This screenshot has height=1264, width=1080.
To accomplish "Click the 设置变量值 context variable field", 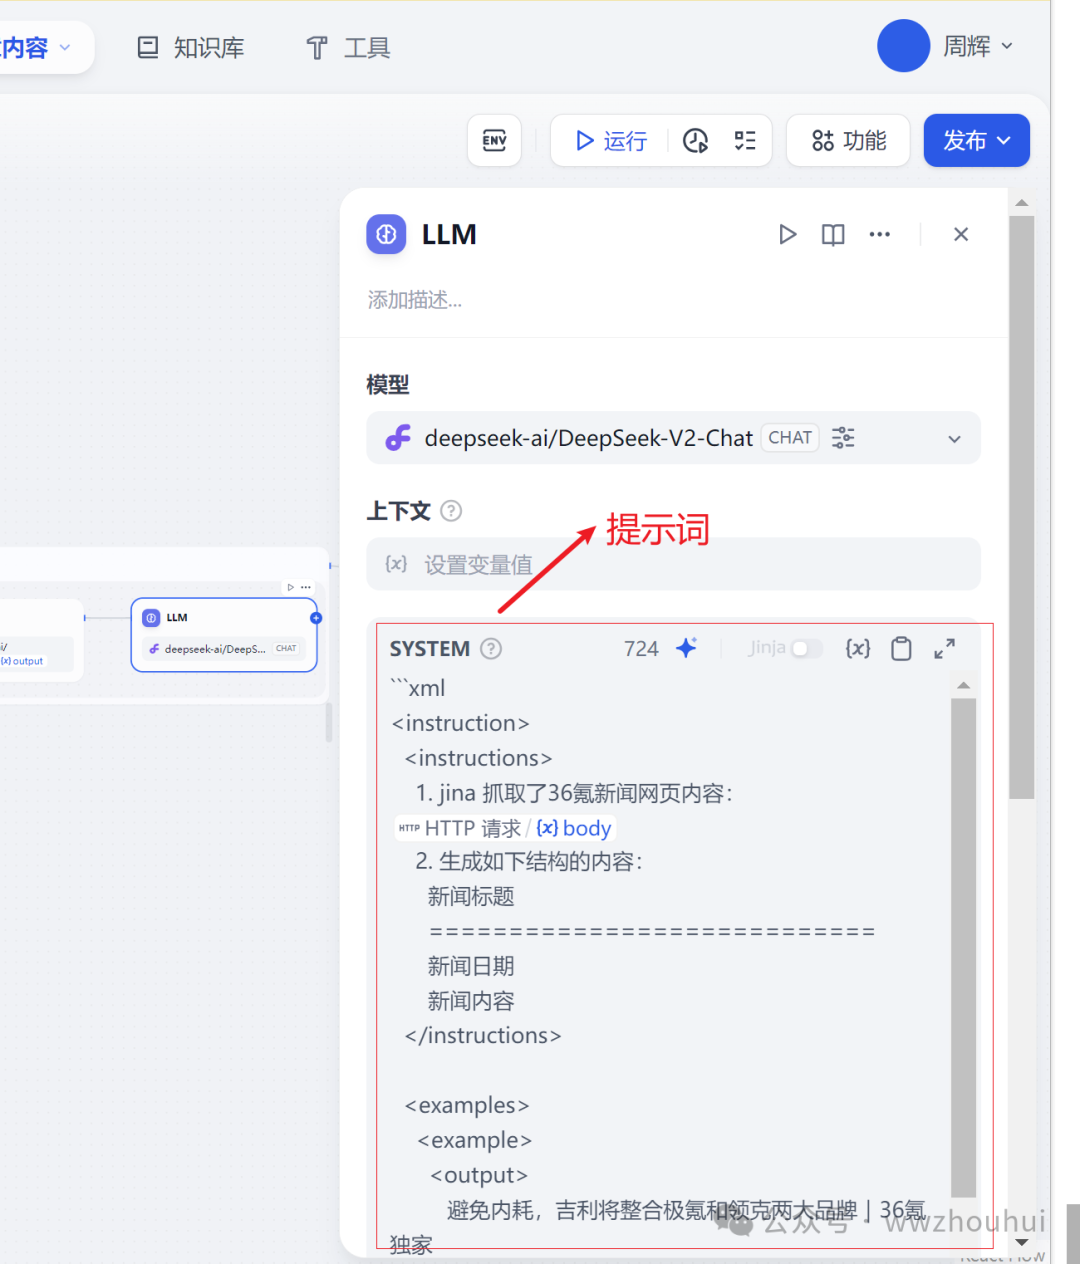I will tap(673, 565).
